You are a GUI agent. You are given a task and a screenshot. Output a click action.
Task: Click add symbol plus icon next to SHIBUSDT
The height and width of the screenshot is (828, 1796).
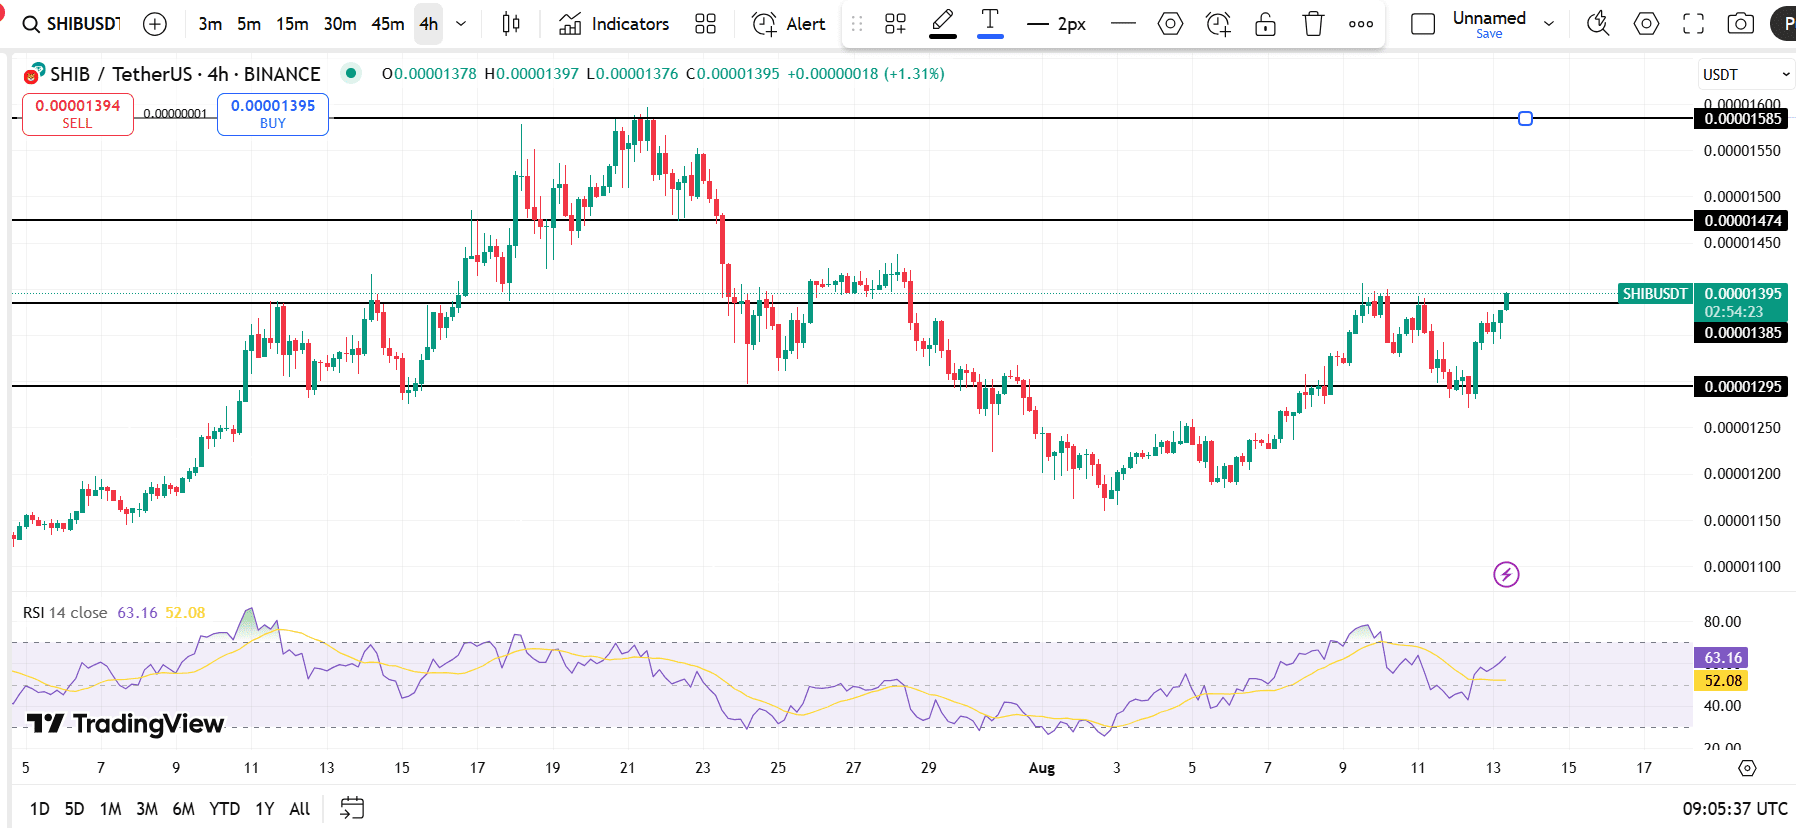coord(155,24)
